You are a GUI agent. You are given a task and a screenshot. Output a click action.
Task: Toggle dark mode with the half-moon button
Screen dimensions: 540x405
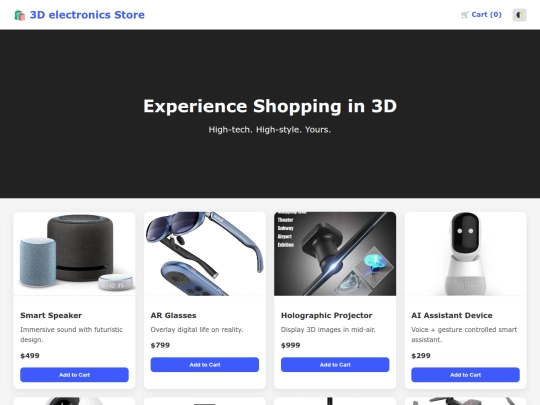(x=519, y=15)
